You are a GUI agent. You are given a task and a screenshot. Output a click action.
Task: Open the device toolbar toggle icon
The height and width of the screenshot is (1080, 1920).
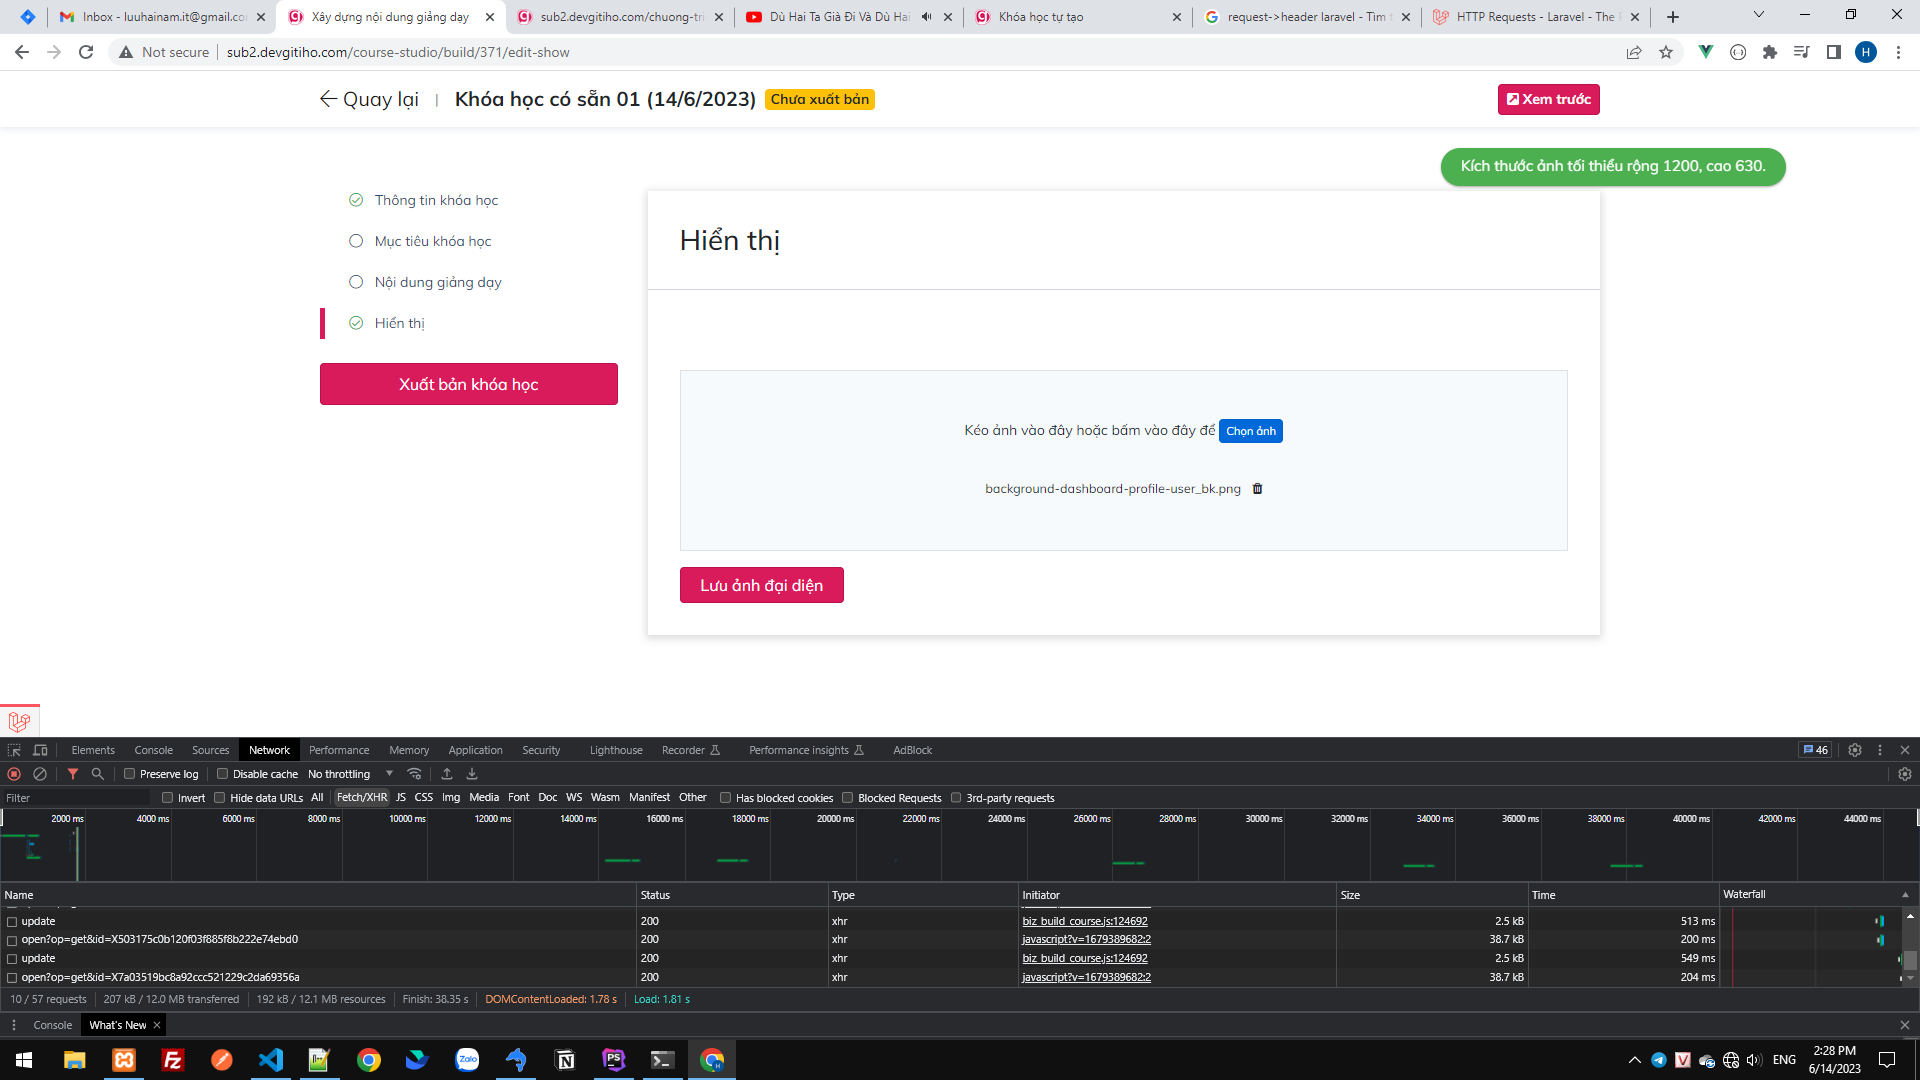(40, 750)
